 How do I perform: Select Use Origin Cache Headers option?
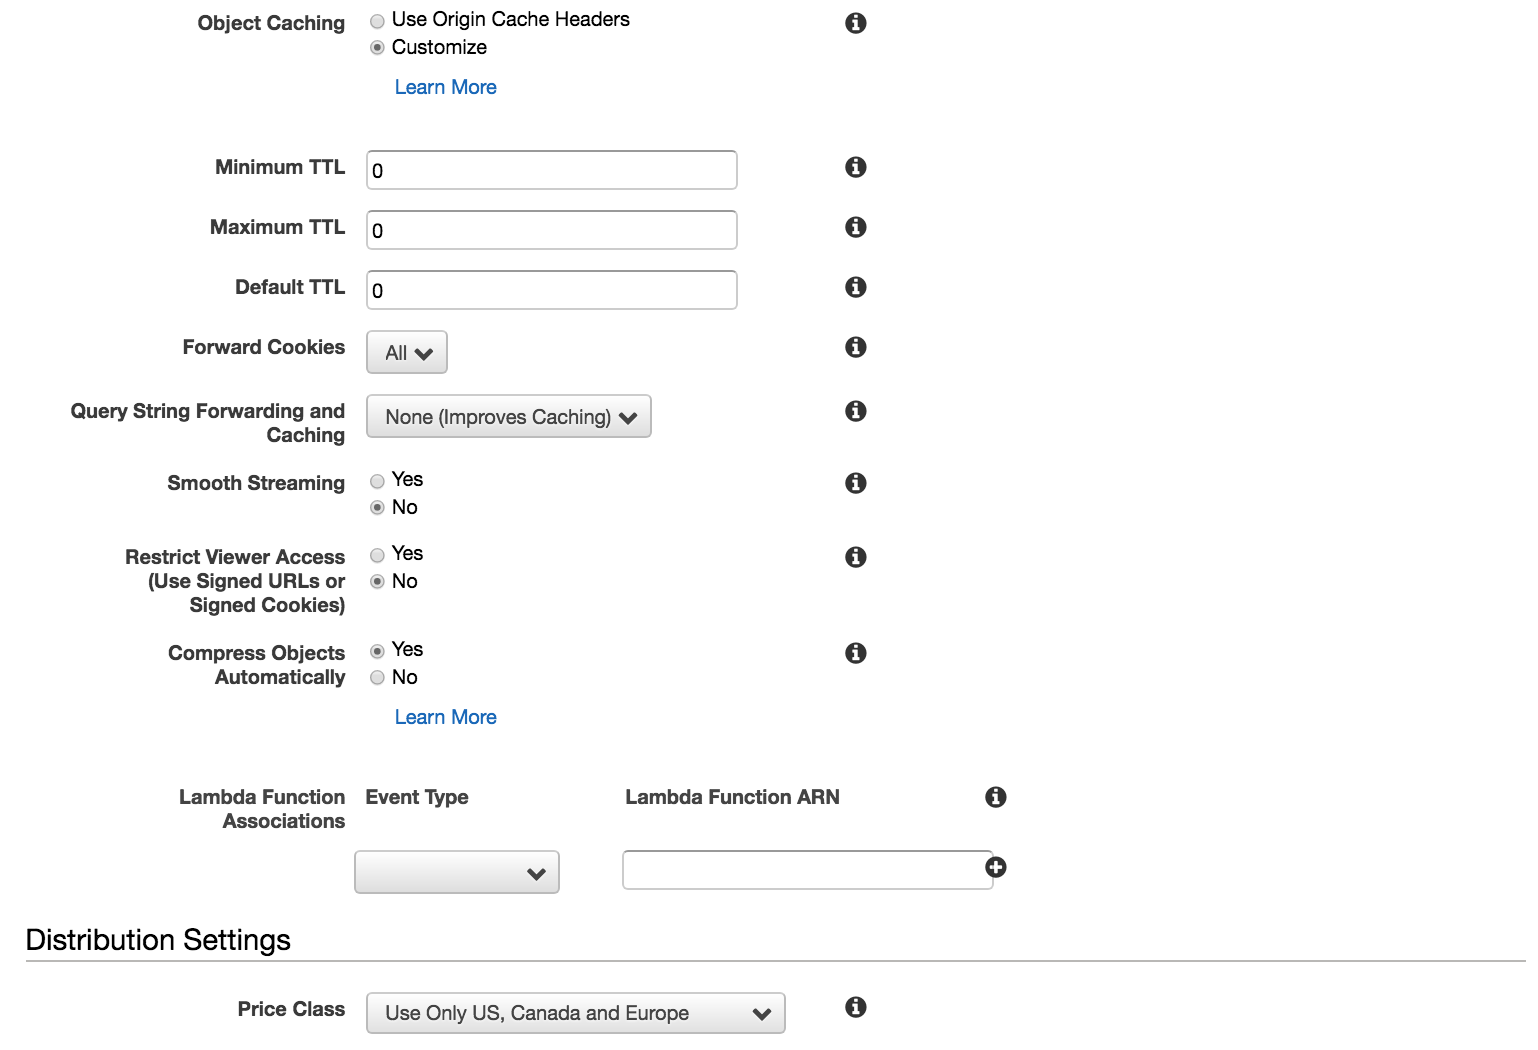377,21
